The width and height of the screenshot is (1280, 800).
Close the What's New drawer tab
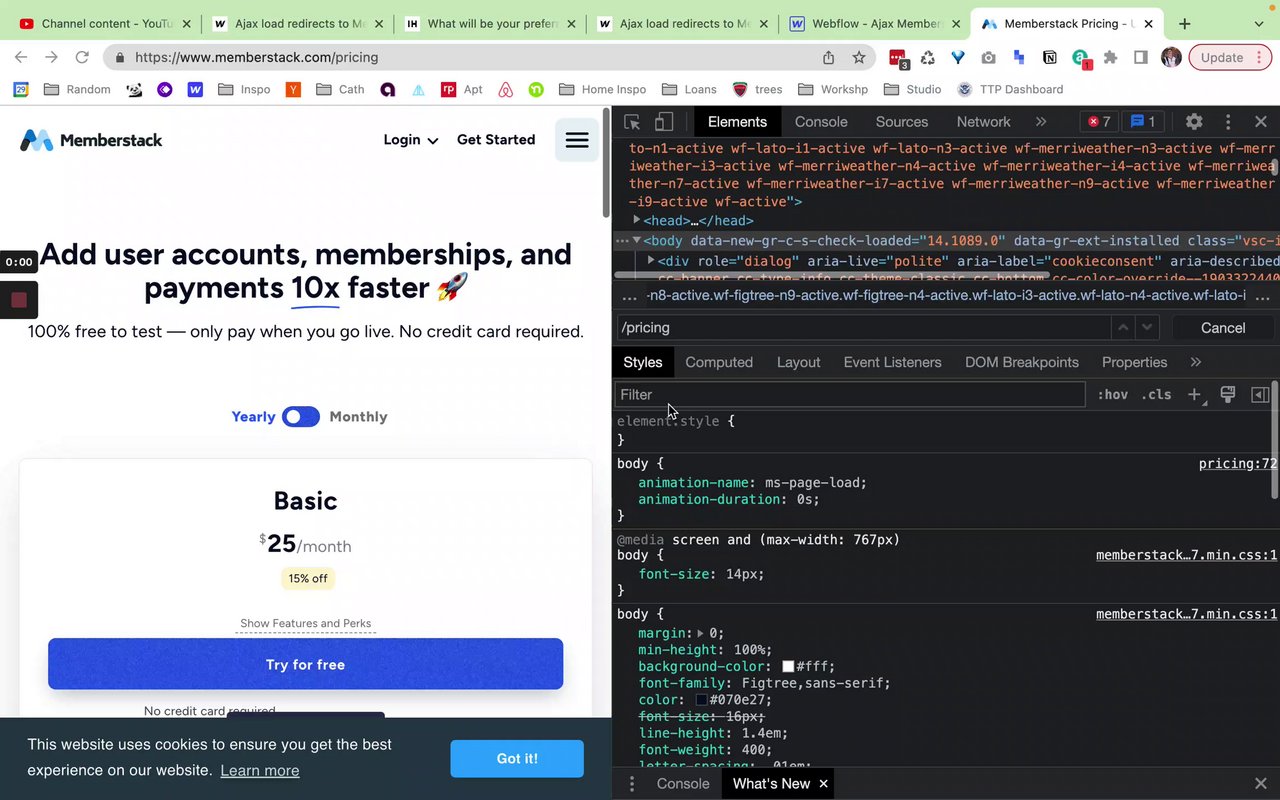pyautogui.click(x=824, y=783)
